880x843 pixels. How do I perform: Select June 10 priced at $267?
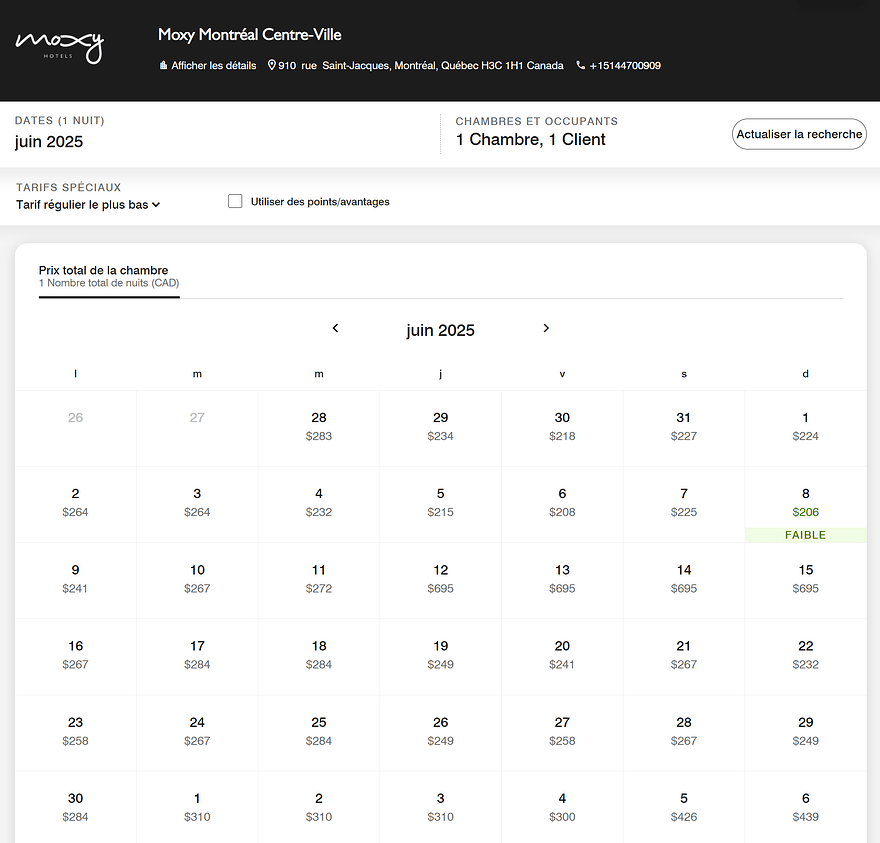(x=197, y=581)
